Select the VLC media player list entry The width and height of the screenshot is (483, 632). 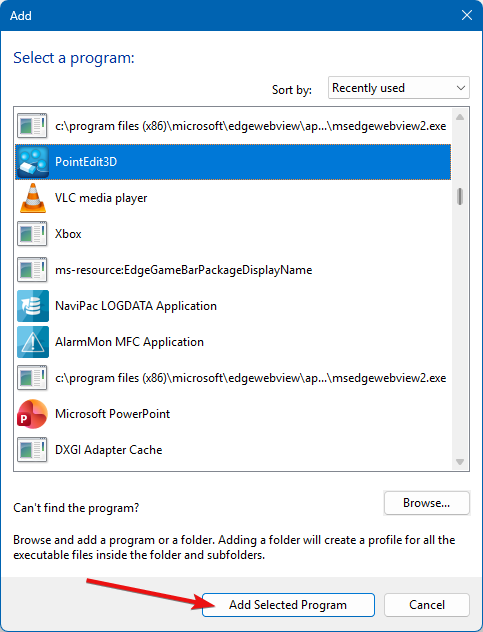coord(233,198)
